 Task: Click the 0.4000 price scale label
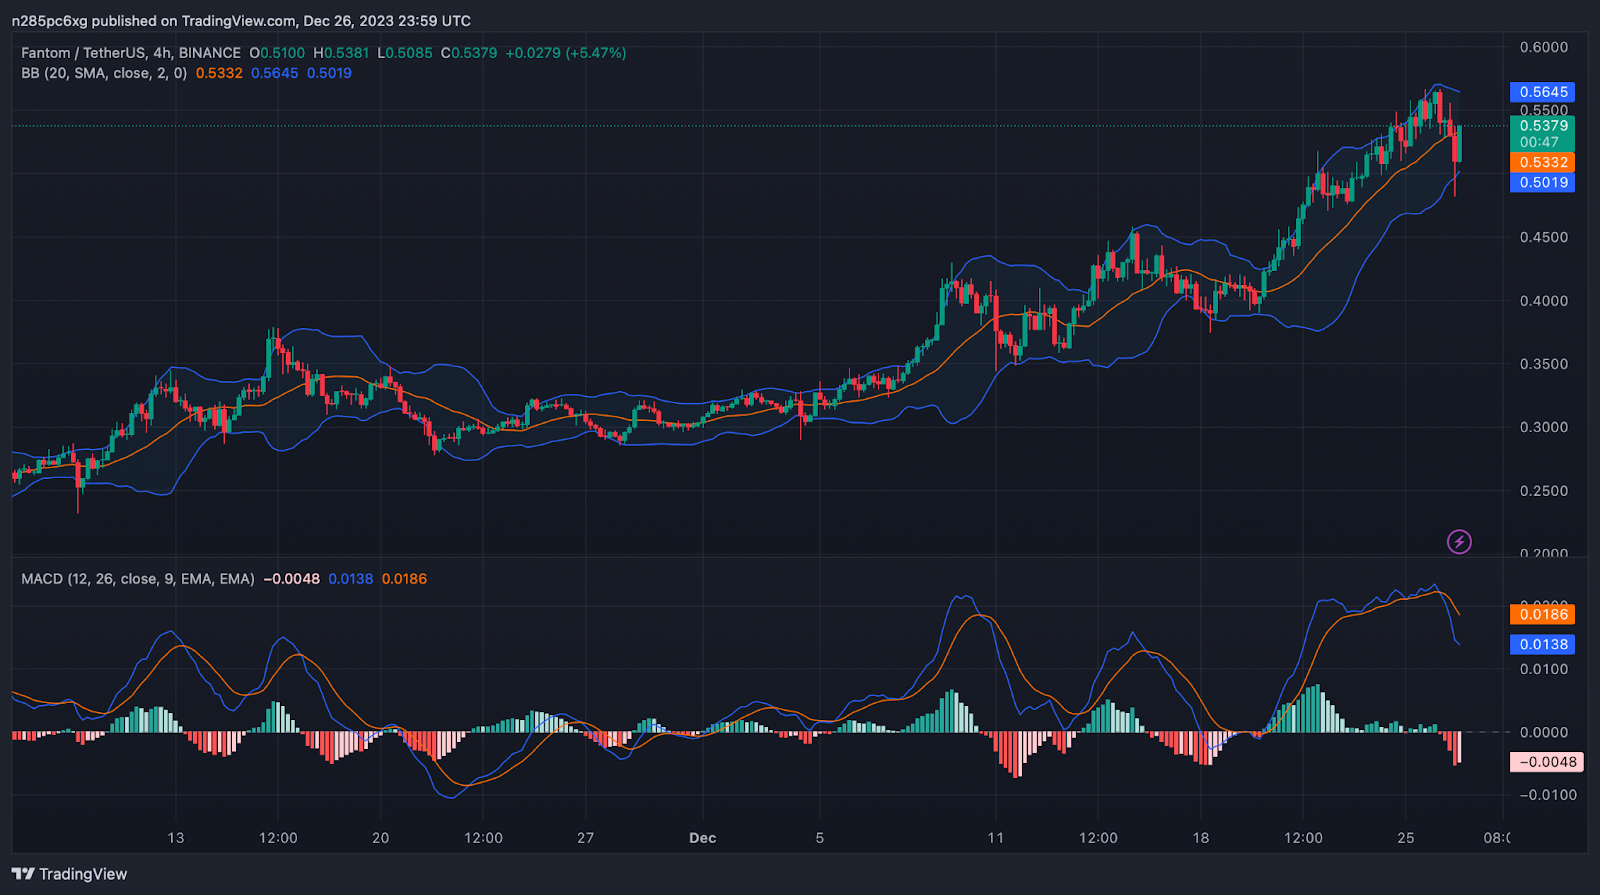1544,301
